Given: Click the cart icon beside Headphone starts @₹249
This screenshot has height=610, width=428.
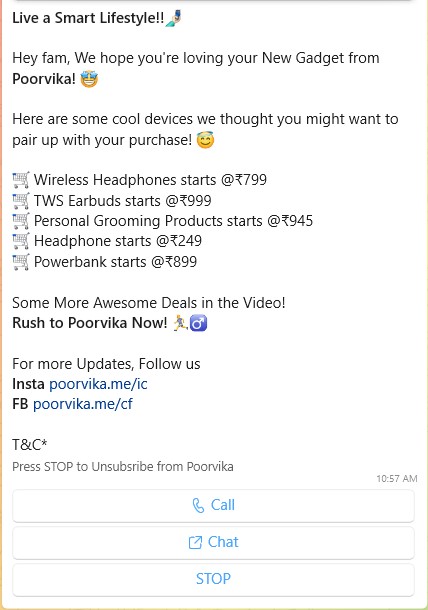Looking at the screenshot, I should coord(21,241).
